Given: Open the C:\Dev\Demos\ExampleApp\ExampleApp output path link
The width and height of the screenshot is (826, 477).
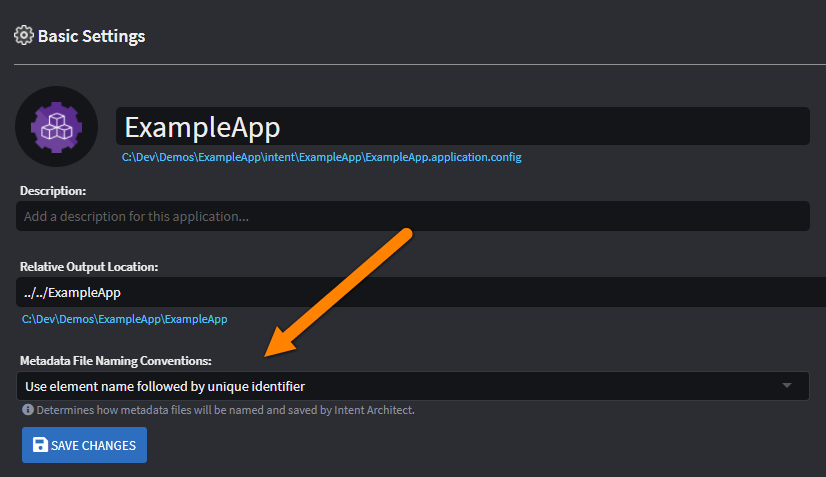Looking at the screenshot, I should tap(124, 319).
